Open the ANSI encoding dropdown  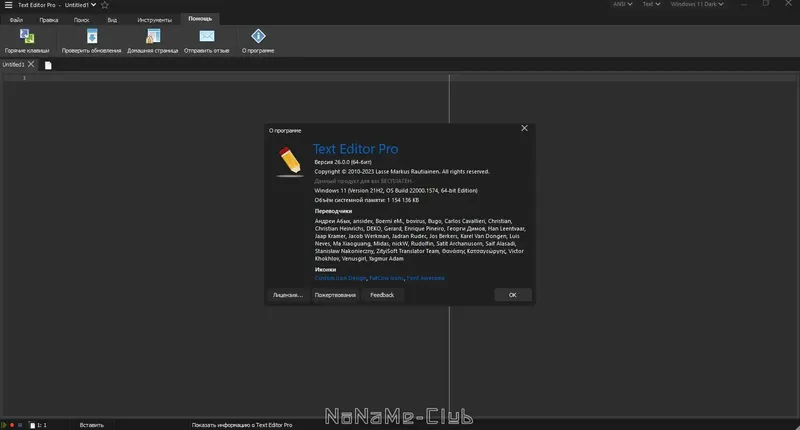pyautogui.click(x=622, y=4)
